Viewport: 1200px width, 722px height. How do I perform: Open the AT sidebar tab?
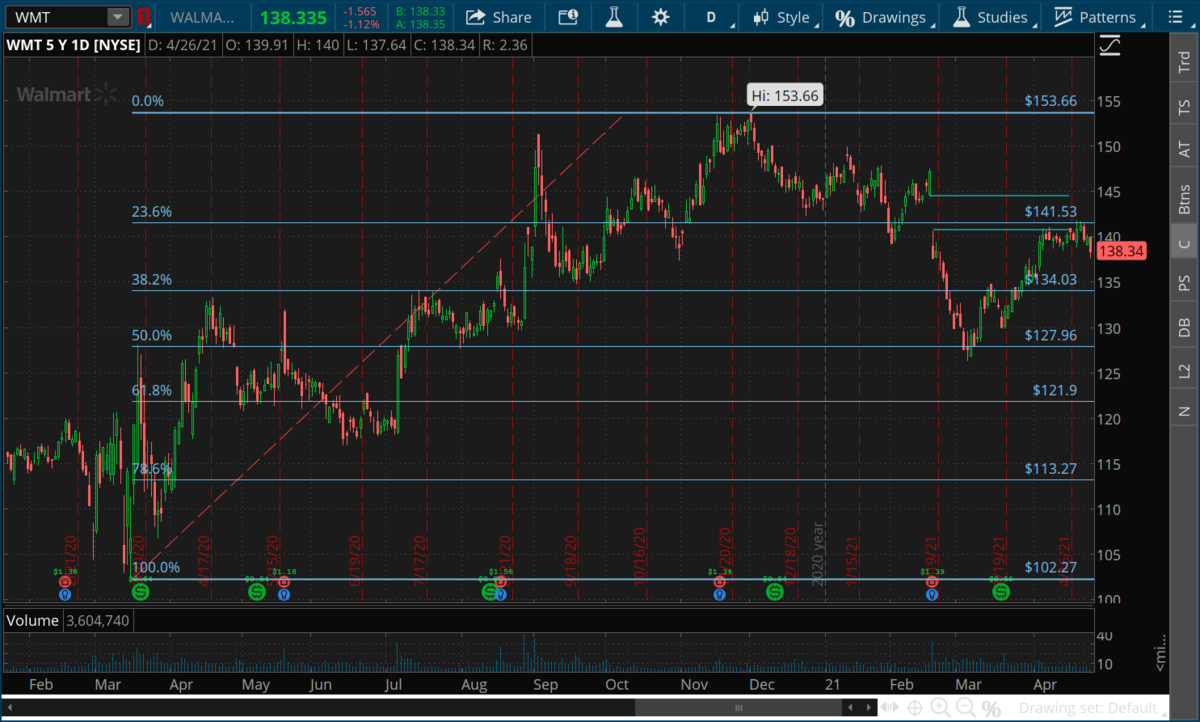point(1184,149)
